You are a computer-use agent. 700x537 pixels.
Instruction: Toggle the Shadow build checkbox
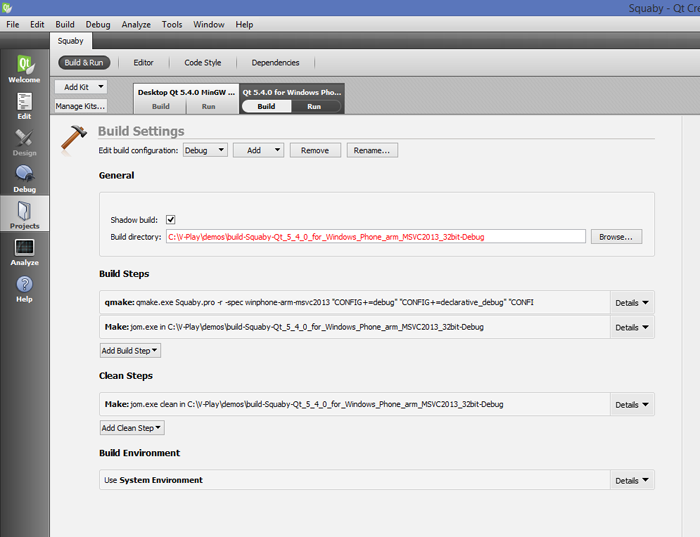click(171, 220)
